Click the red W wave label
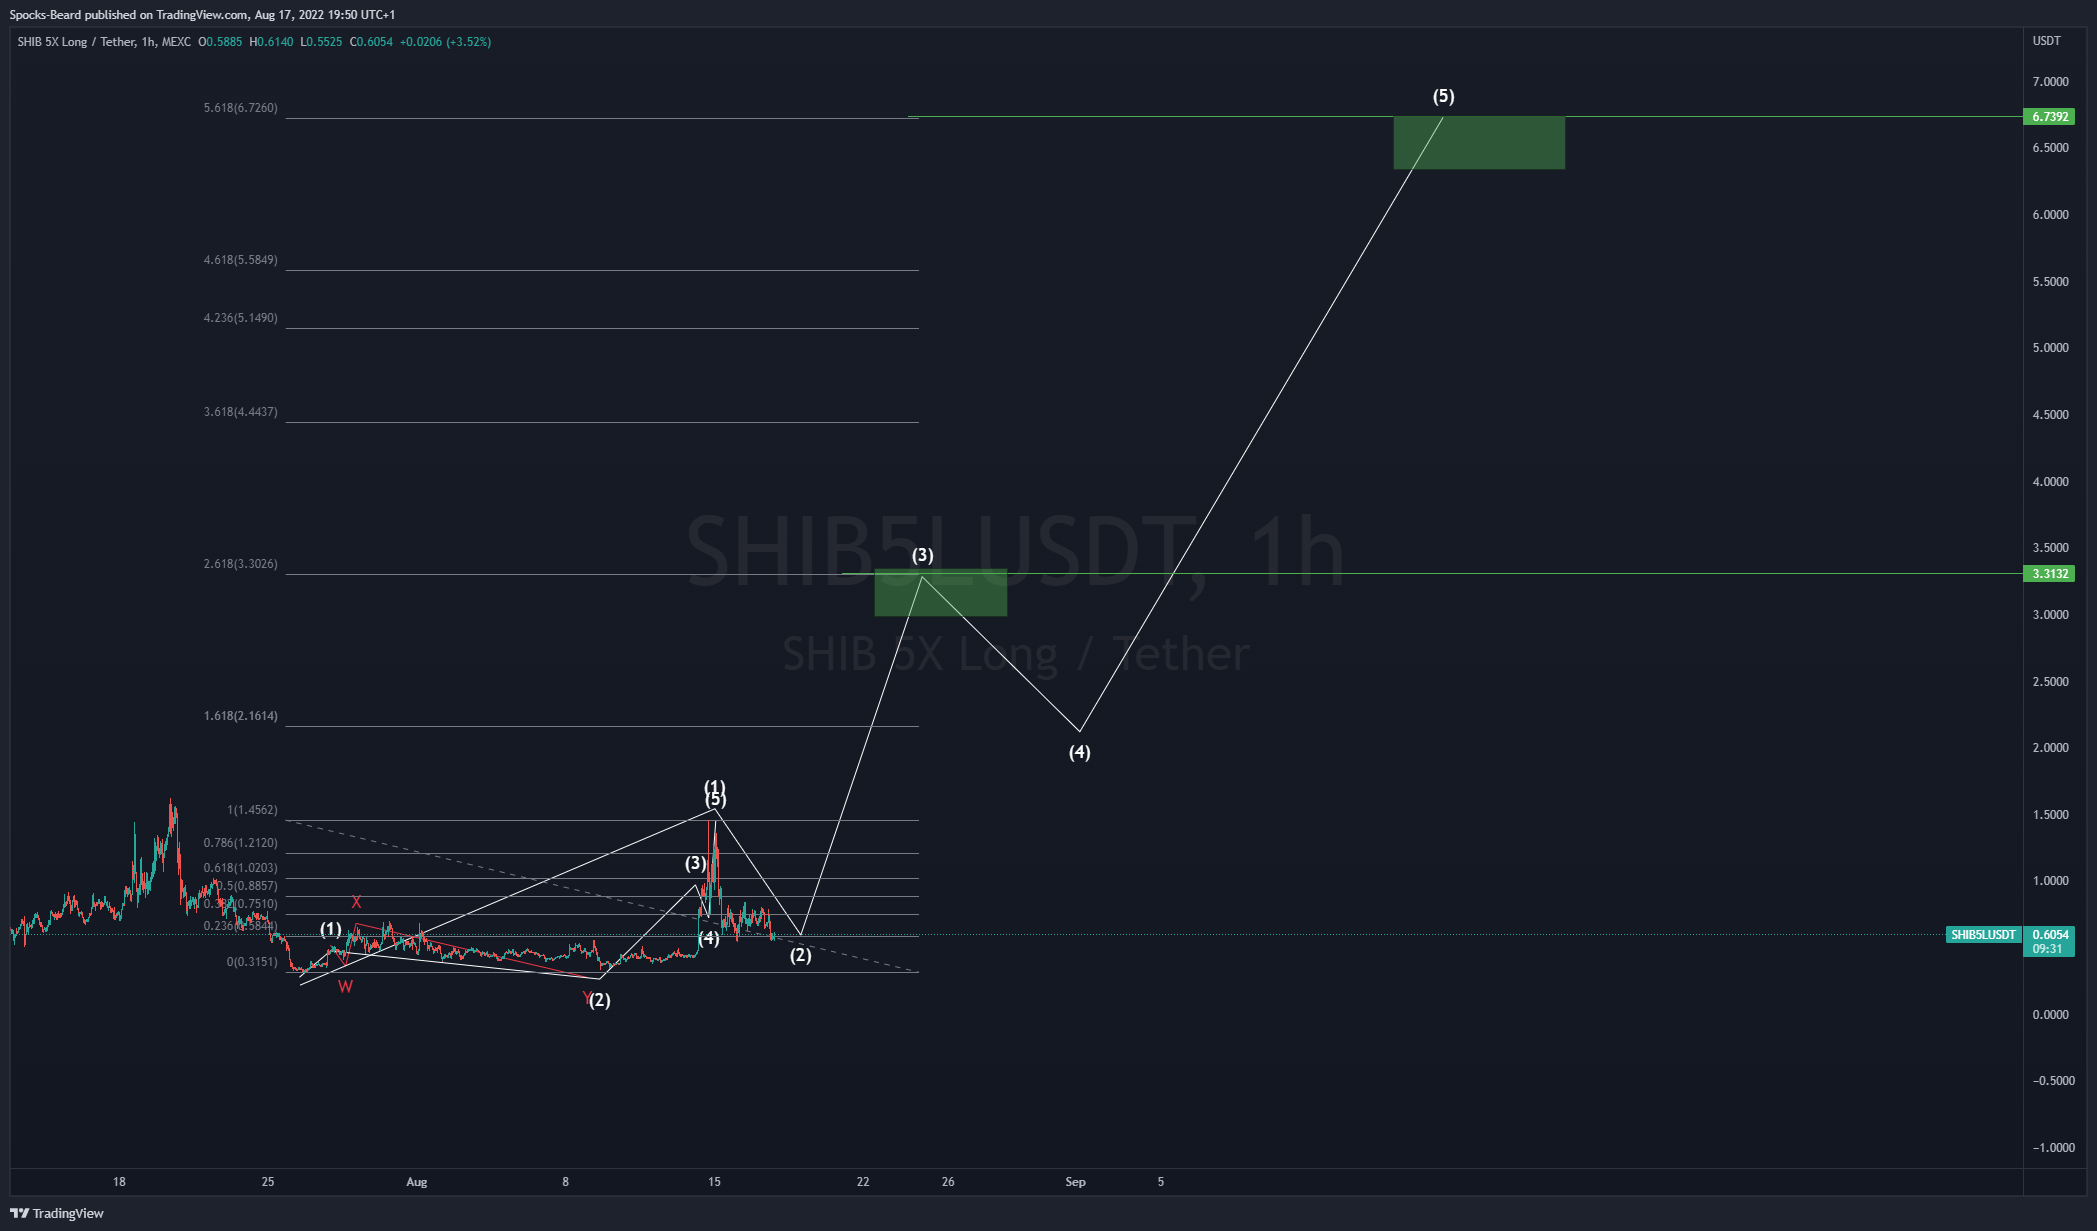The image size is (2097, 1231). [x=345, y=987]
